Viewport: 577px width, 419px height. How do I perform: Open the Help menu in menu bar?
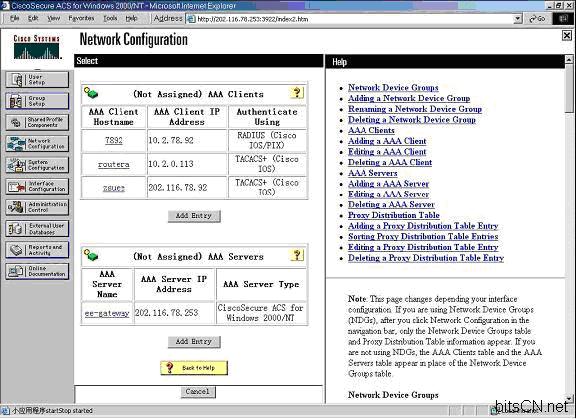click(131, 18)
